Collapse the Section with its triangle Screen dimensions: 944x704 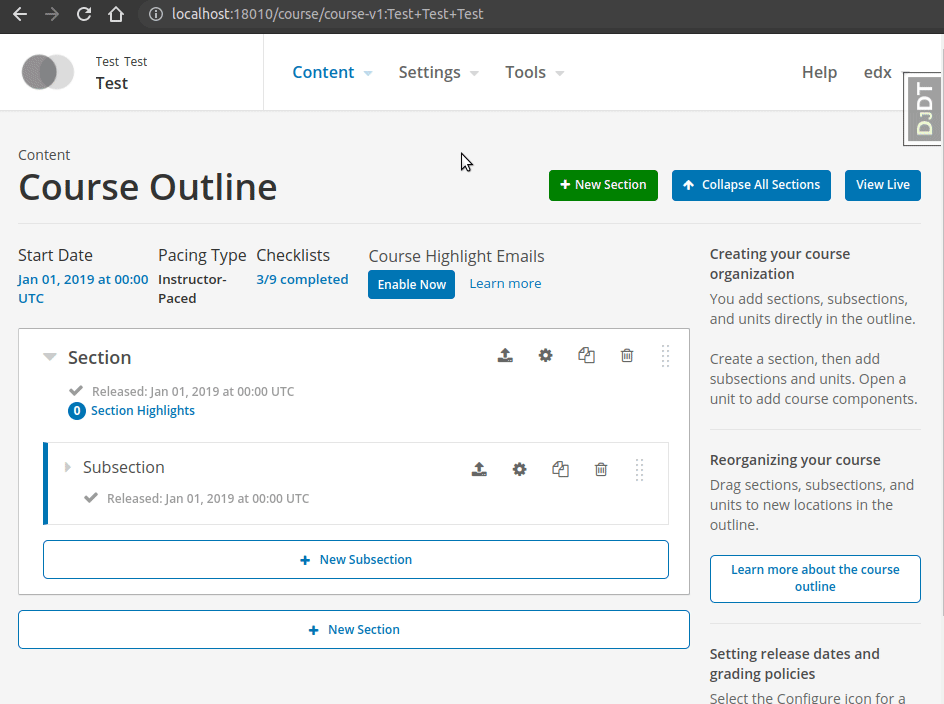click(50, 357)
